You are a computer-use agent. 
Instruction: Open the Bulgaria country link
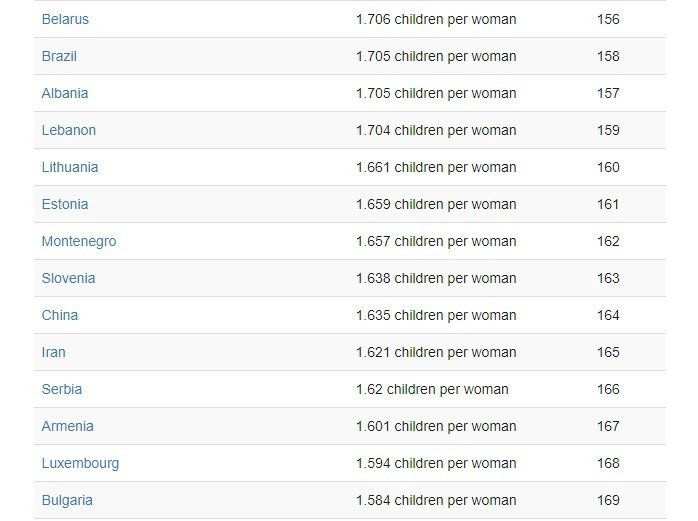coord(67,500)
